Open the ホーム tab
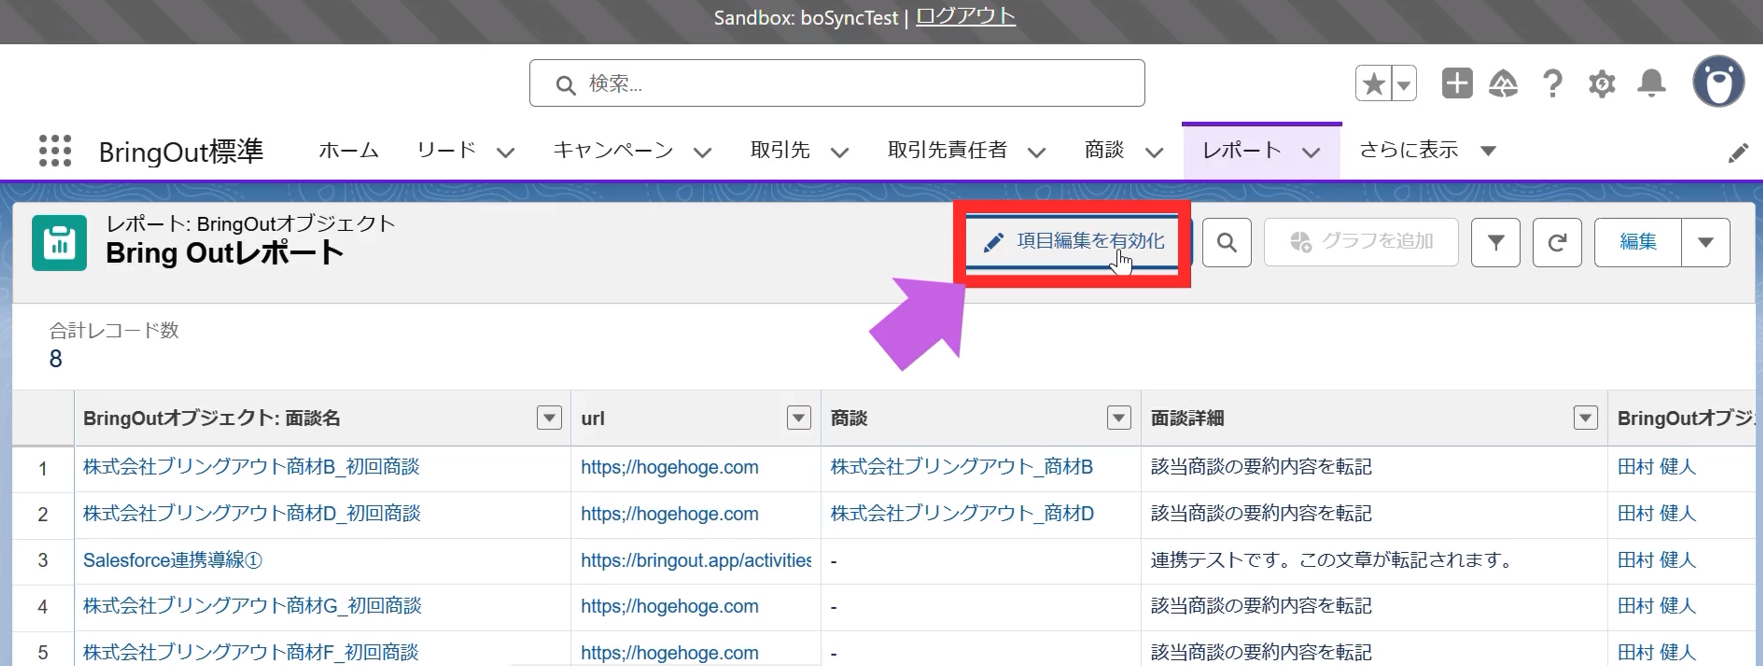The width and height of the screenshot is (1763, 666). [x=349, y=150]
